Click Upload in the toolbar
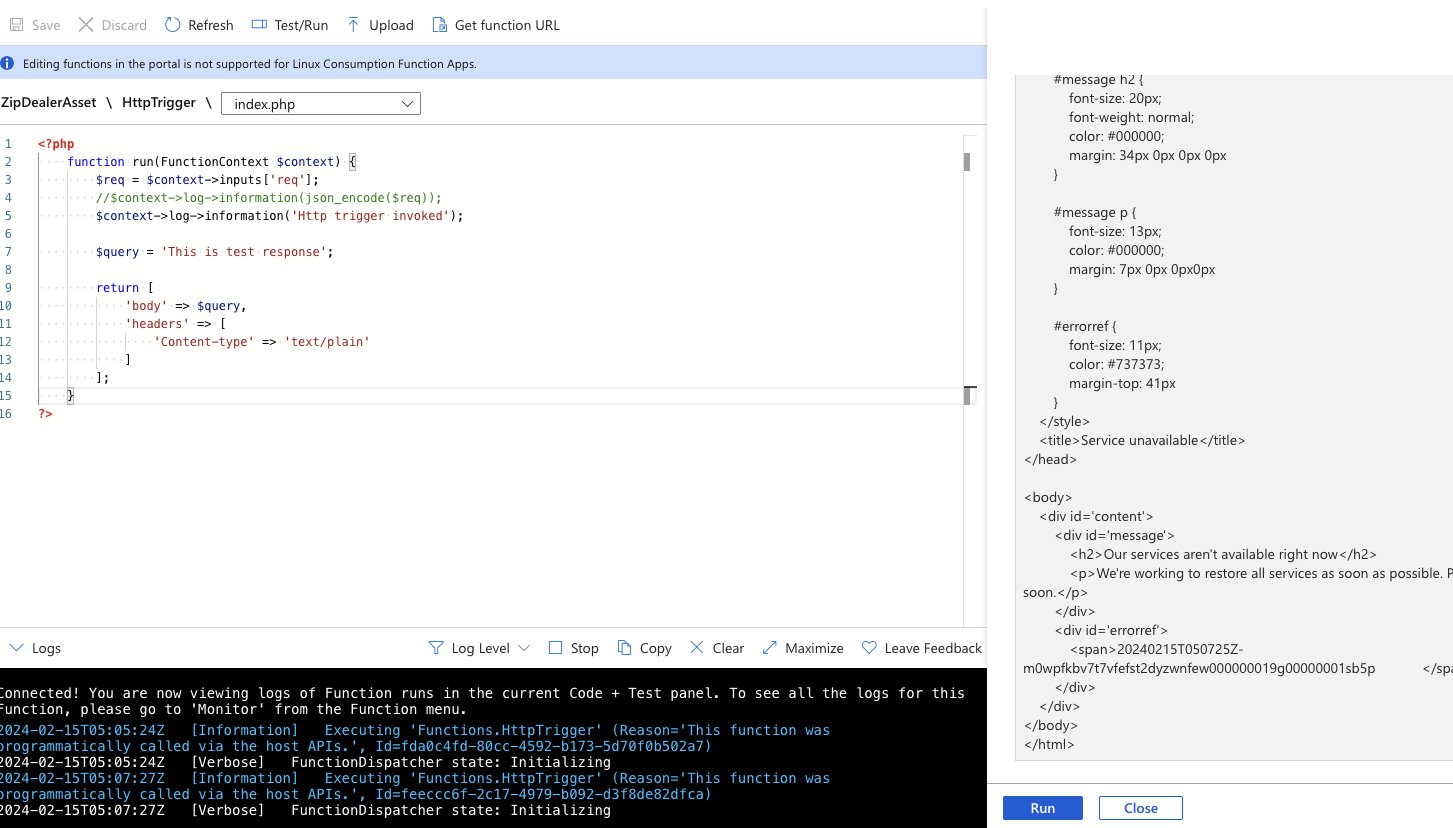Image resolution: width=1453 pixels, height=828 pixels. click(x=380, y=25)
